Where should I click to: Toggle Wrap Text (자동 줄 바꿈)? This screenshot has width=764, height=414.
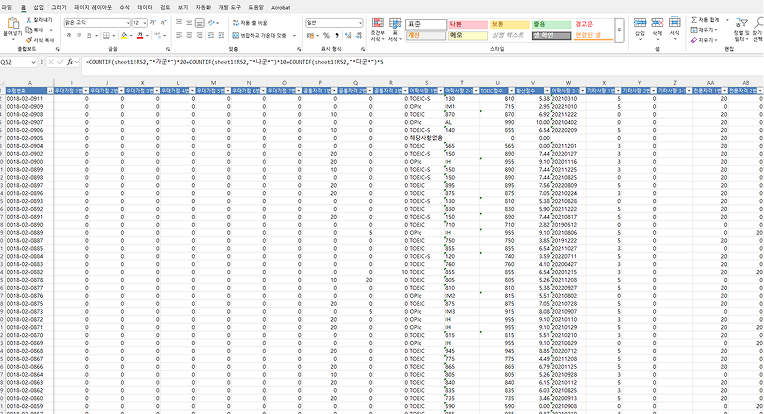(249, 22)
